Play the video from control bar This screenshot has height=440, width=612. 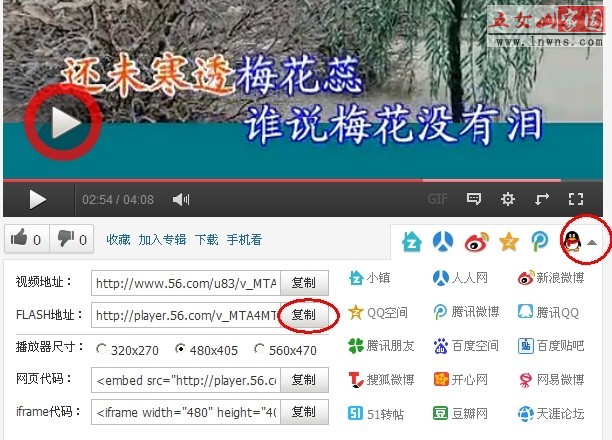click(x=38, y=200)
